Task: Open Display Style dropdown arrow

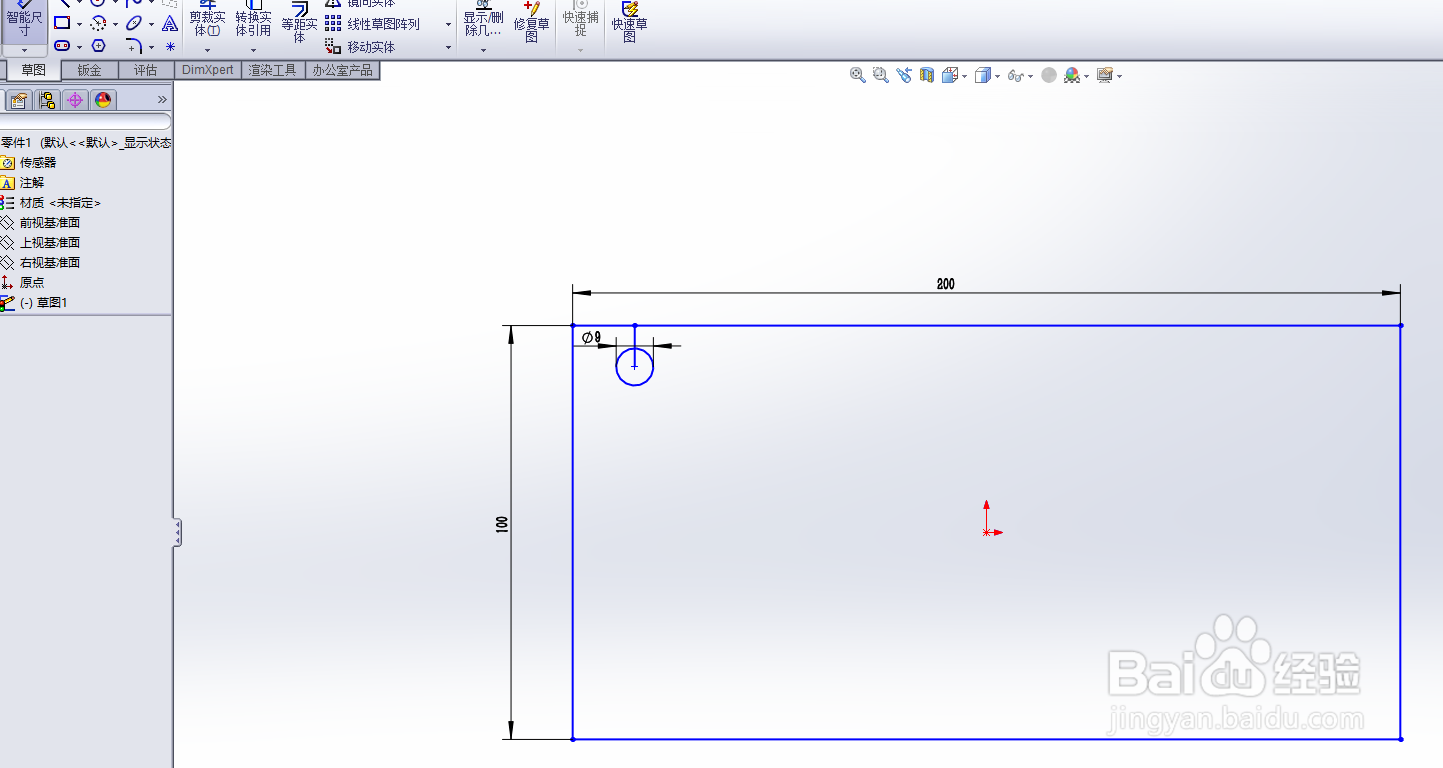Action: 997,76
